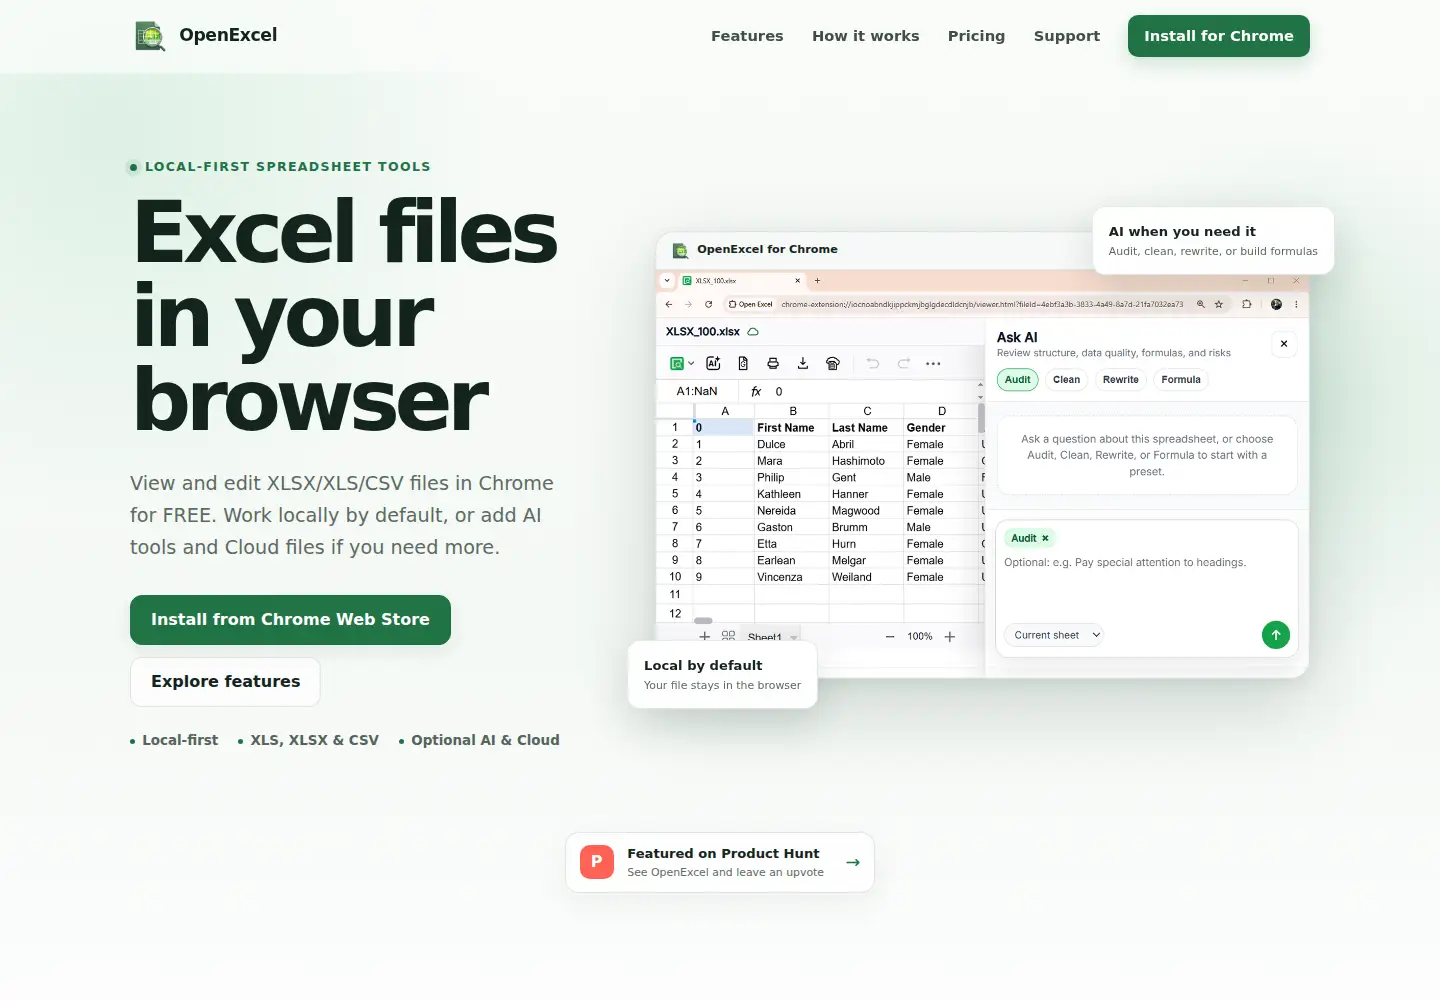Open the Sheet1 tab dropdown arrow

point(794,637)
